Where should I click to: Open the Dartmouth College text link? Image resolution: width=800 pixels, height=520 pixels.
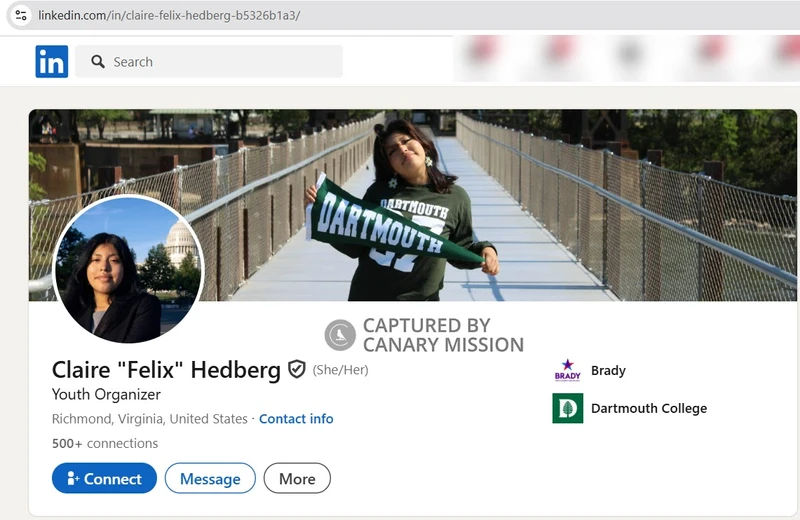coord(648,408)
